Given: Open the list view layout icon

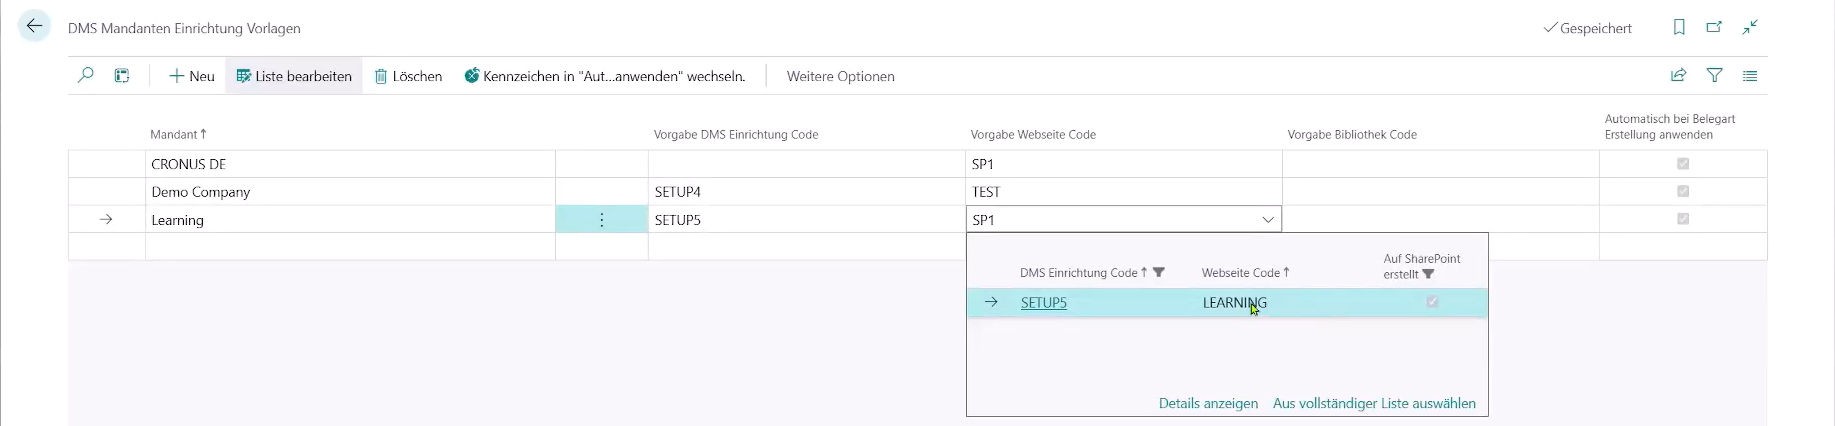Looking at the screenshot, I should (x=1750, y=76).
